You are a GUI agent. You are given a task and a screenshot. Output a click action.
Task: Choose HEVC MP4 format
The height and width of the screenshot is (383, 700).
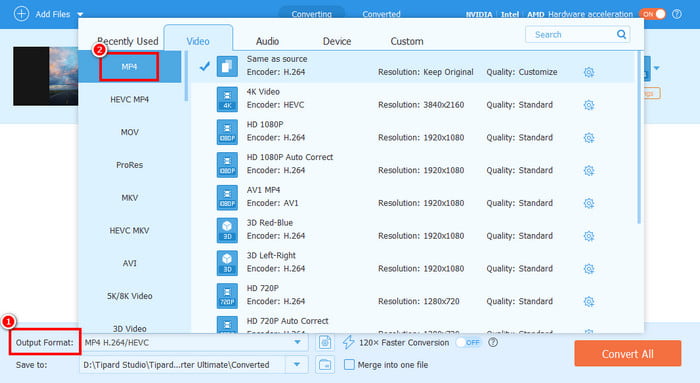[129, 99]
